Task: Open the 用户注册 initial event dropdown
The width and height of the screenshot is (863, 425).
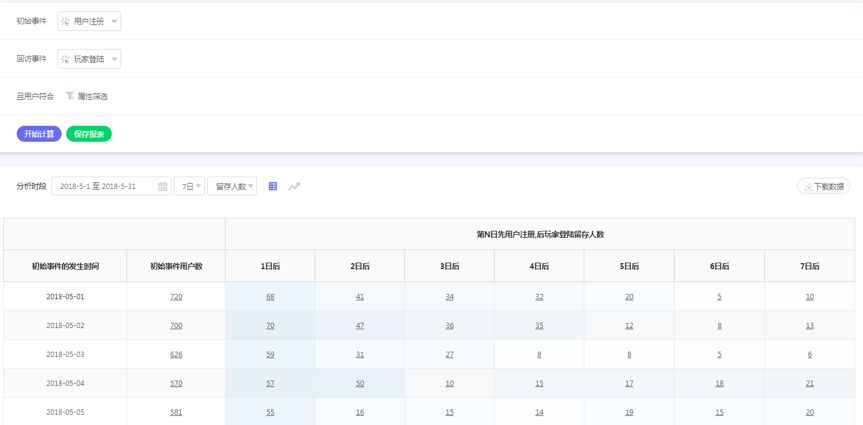Action: point(89,21)
